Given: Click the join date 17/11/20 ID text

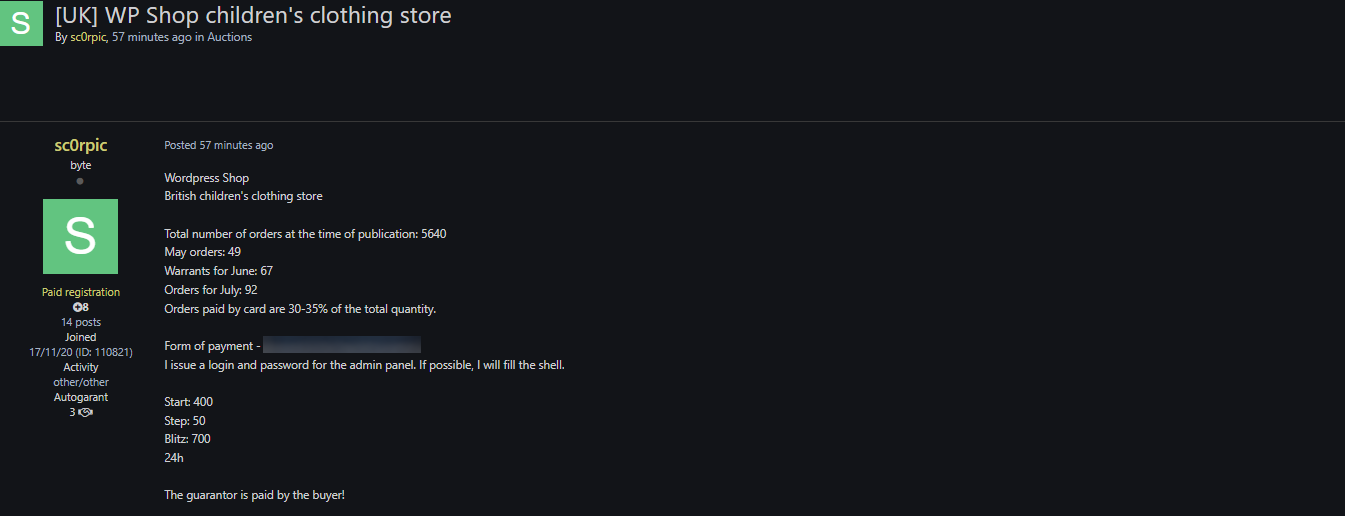Looking at the screenshot, I should pyautogui.click(x=81, y=352).
